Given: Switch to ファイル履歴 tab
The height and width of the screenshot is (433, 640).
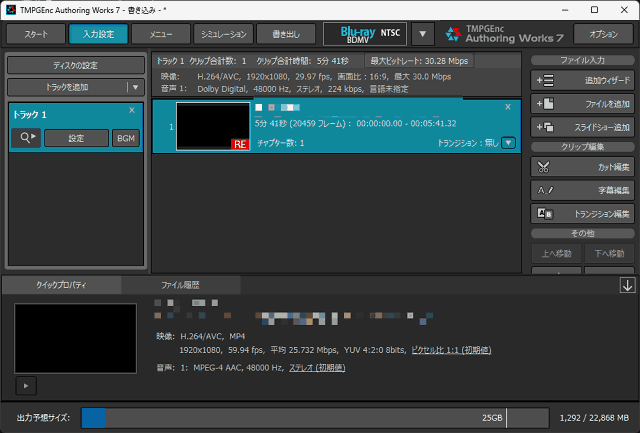Looking at the screenshot, I should click(180, 285).
